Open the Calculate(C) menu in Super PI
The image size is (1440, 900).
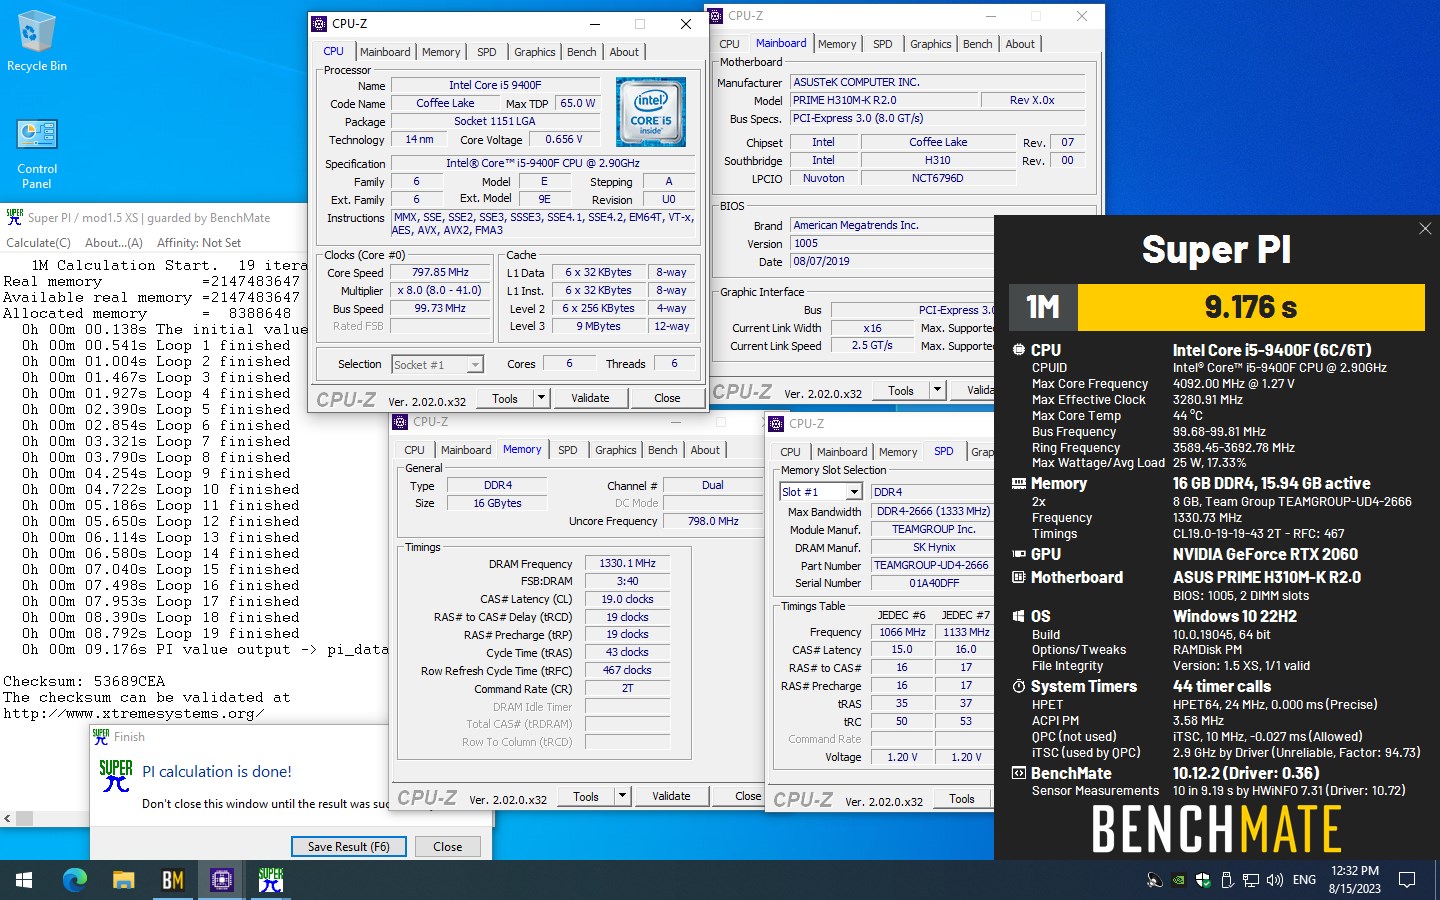pyautogui.click(x=38, y=243)
